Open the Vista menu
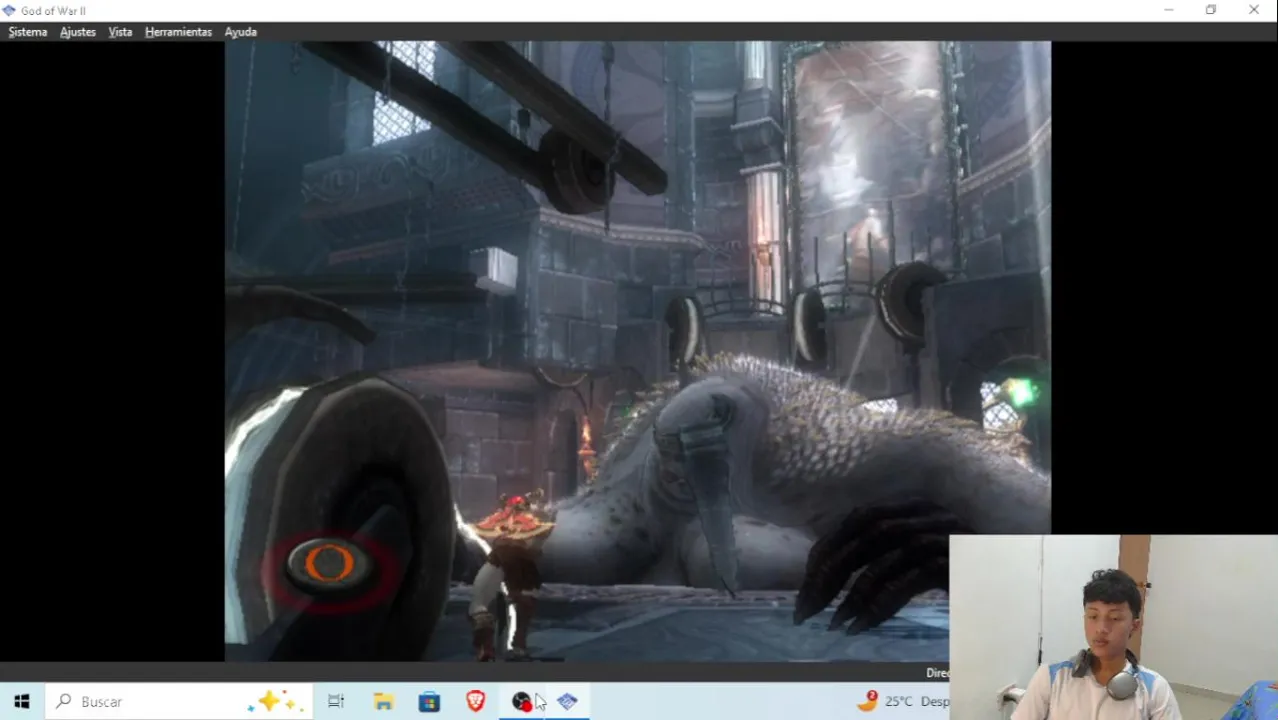 [120, 32]
